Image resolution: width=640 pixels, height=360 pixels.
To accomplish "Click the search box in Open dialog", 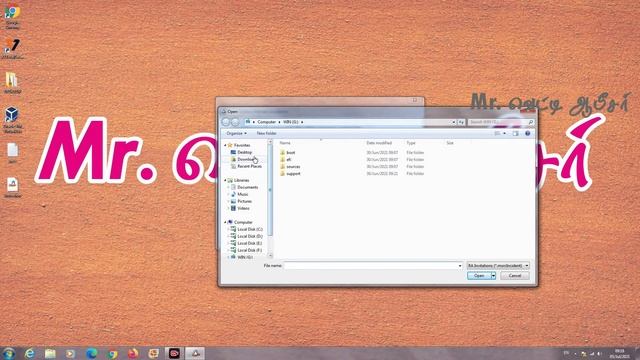I will pyautogui.click(x=500, y=122).
